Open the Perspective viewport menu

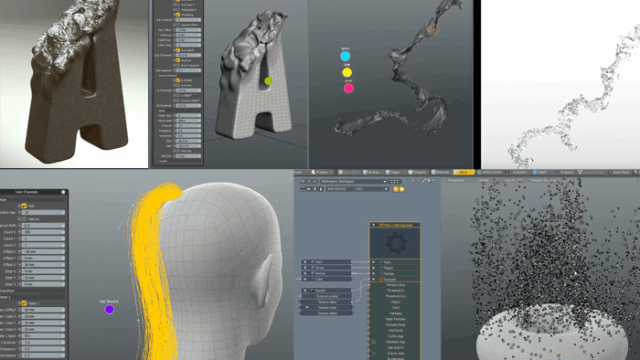coord(456,180)
